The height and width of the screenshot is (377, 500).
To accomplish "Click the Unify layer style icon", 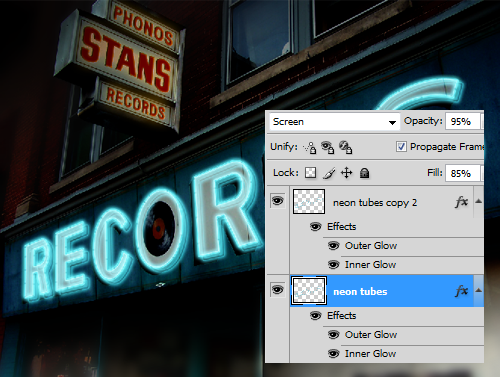I will pyautogui.click(x=345, y=148).
